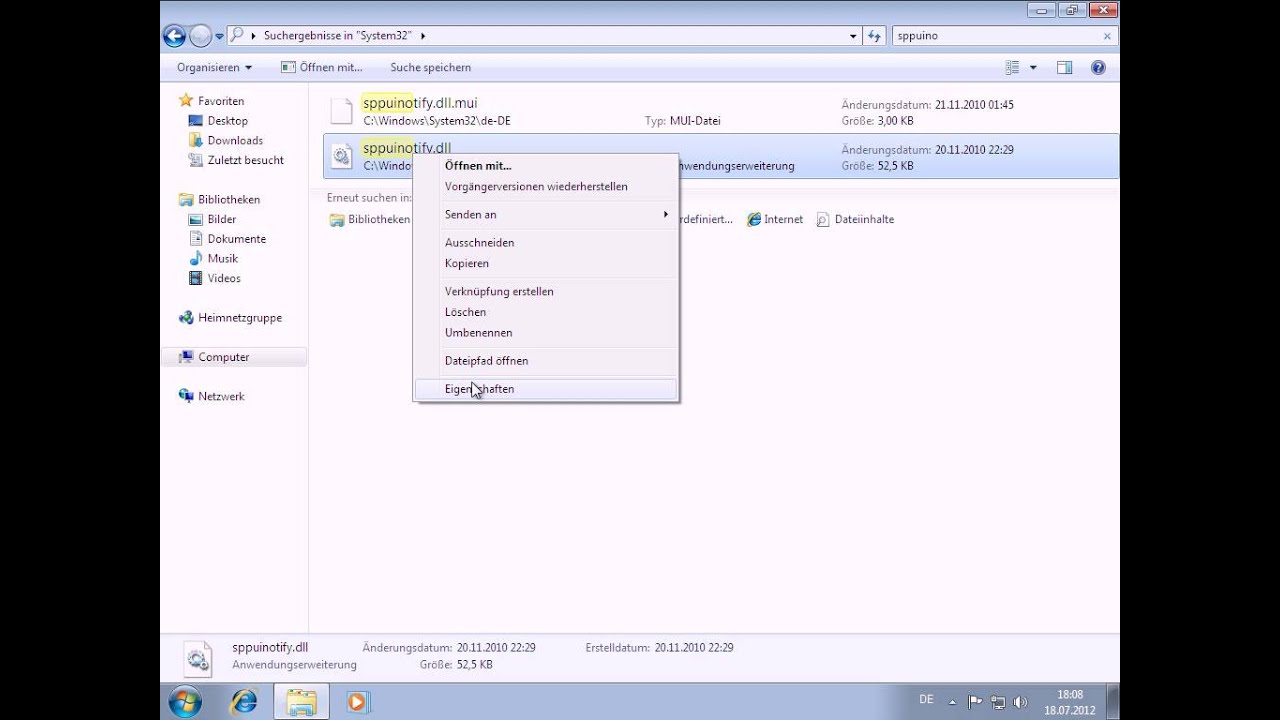Choose Ausschneiden in the context menu
Viewport: 1280px width, 720px height.
point(546,242)
